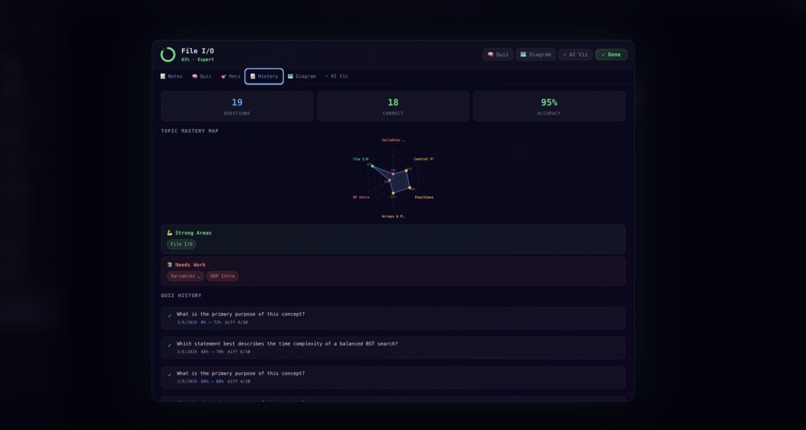Switch to the Quiz tab
Screen dimensions: 806x430
tap(202, 76)
